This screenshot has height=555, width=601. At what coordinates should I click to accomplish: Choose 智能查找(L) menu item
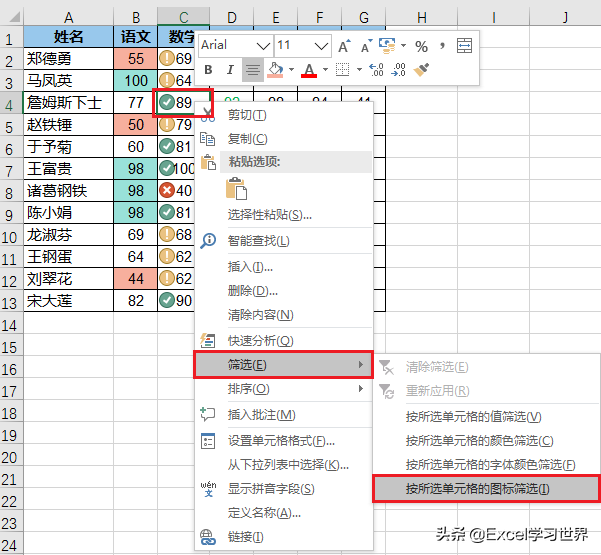[x=284, y=241]
